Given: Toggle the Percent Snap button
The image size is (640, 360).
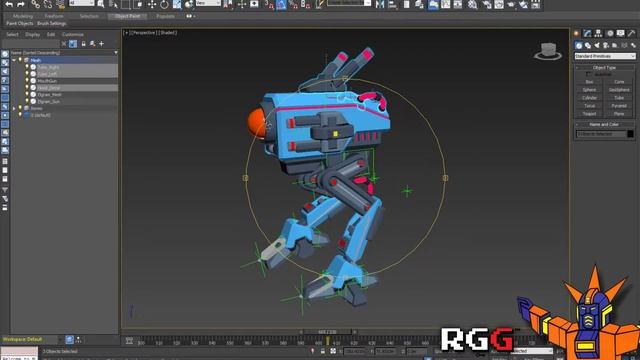Looking at the screenshot, I should point(293,4).
